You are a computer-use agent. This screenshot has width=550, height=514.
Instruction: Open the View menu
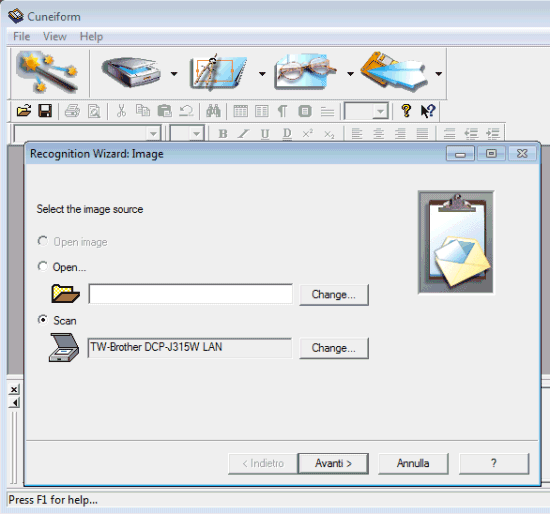pos(55,36)
